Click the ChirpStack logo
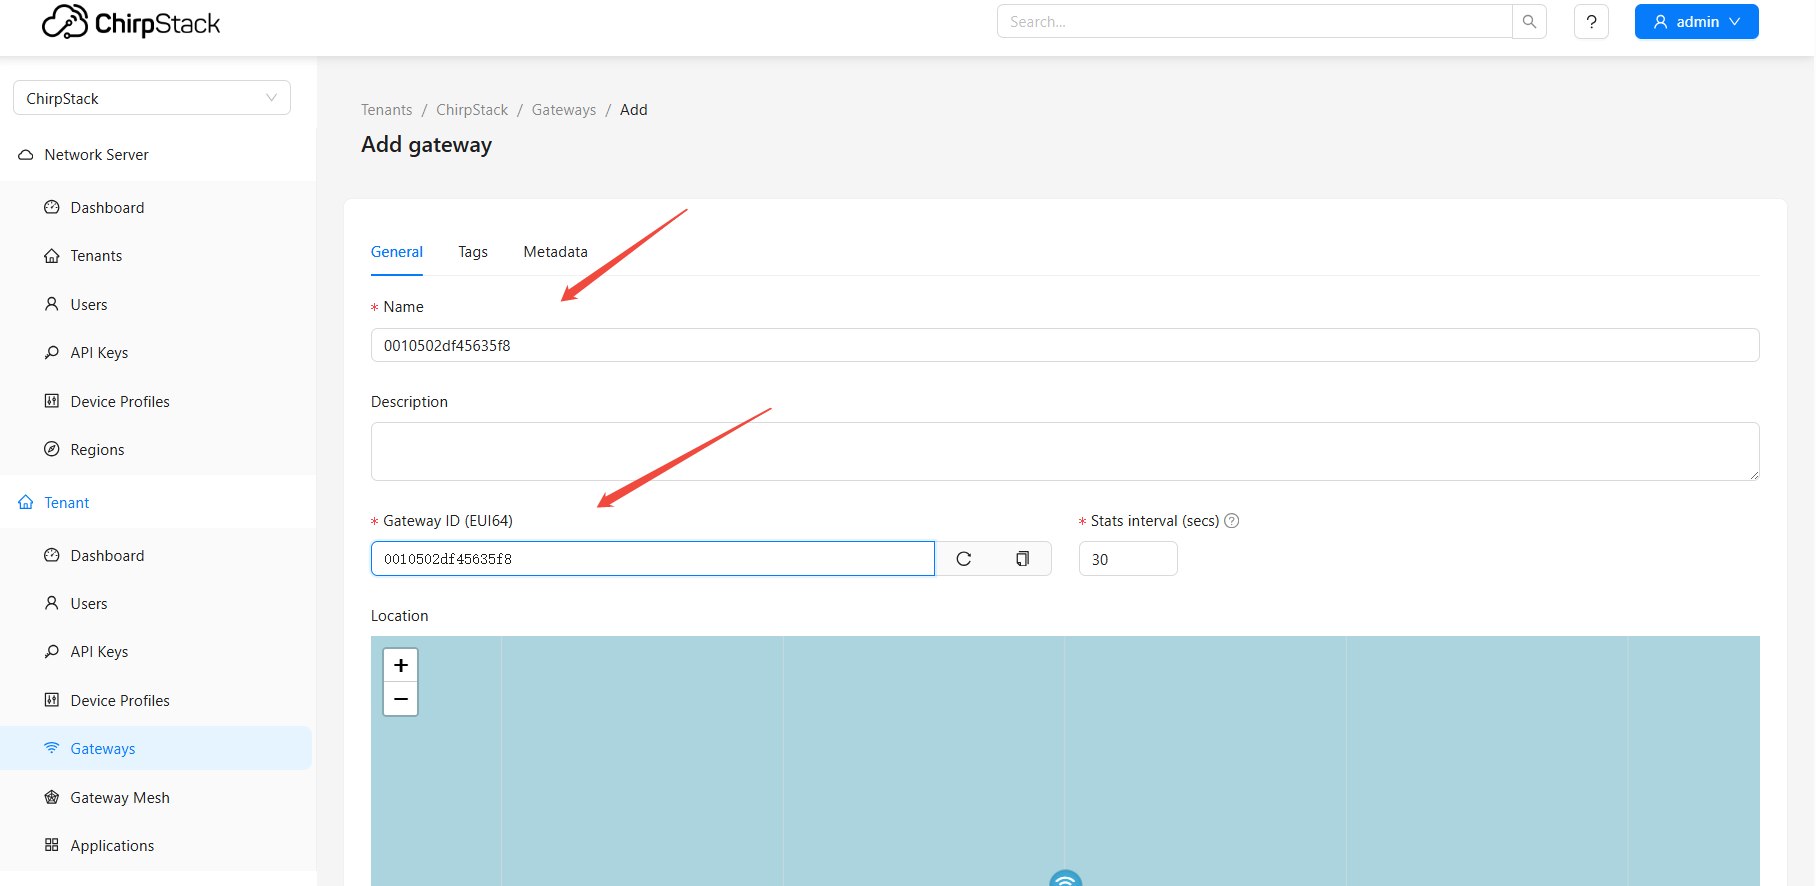Screen dimensions: 1816x886 (131, 23)
